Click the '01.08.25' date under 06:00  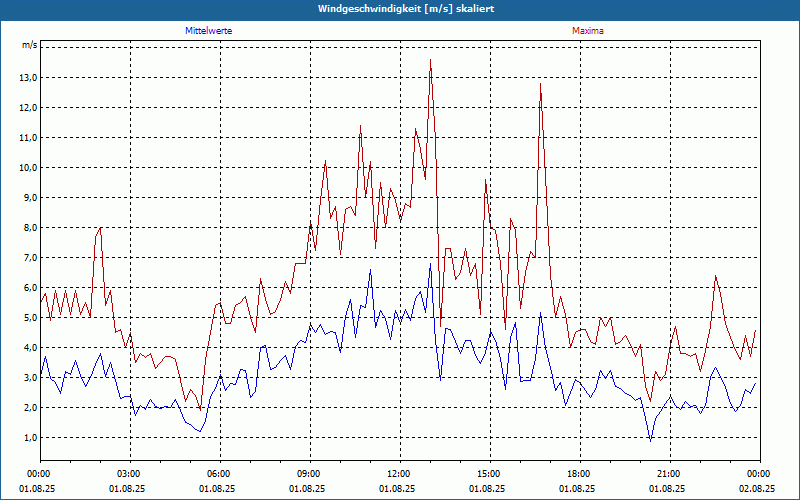click(x=217, y=489)
